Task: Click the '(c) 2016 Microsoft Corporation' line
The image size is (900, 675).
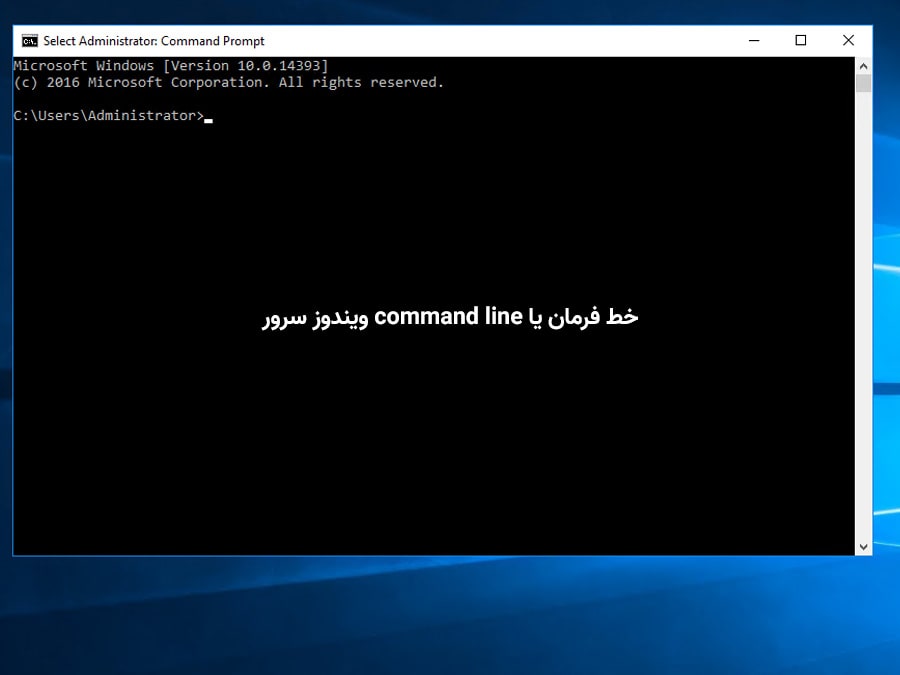Action: tap(228, 82)
